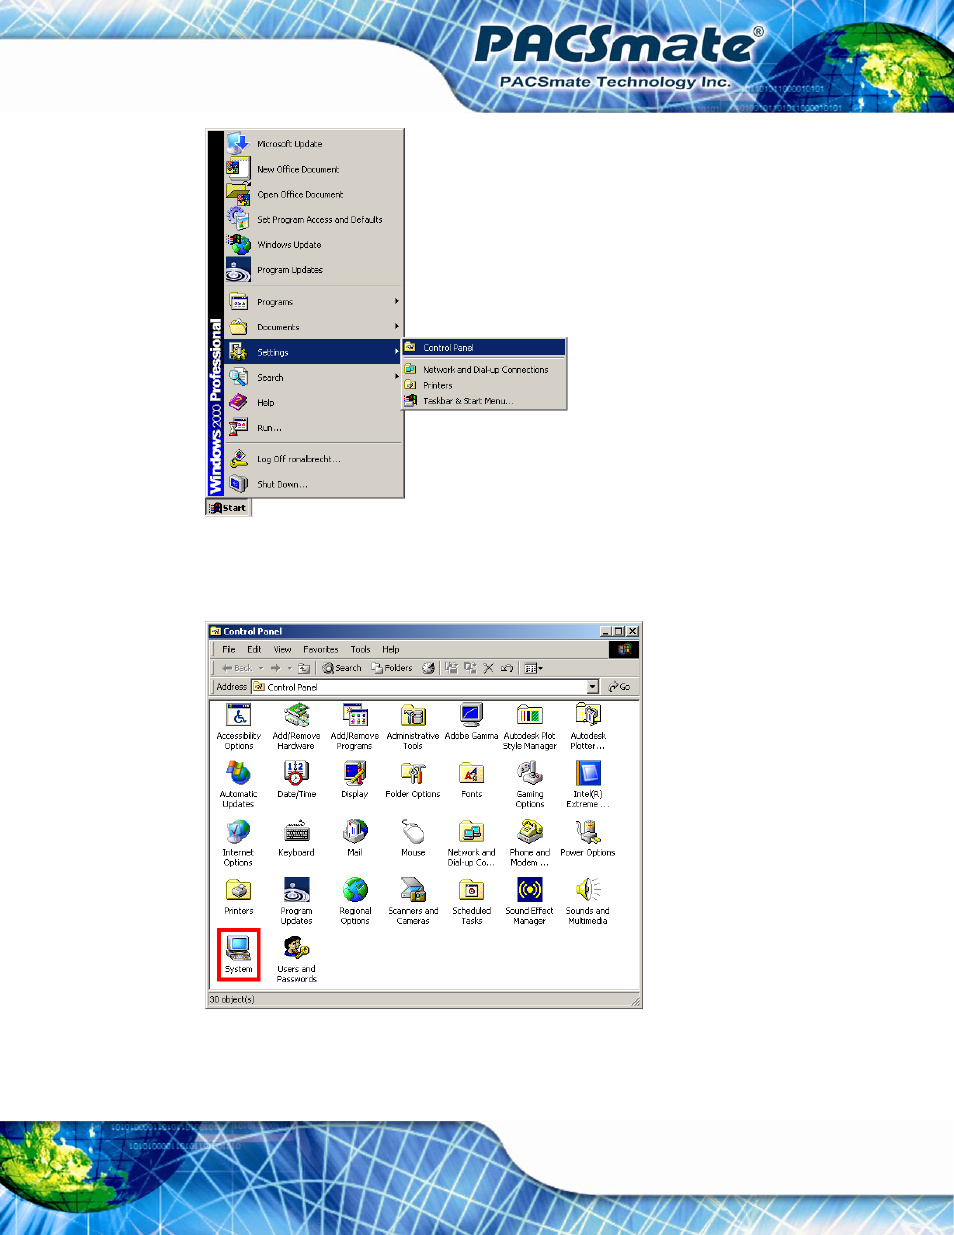Choose Windows Update in Start menu
954x1235 pixels.
pos(313,244)
